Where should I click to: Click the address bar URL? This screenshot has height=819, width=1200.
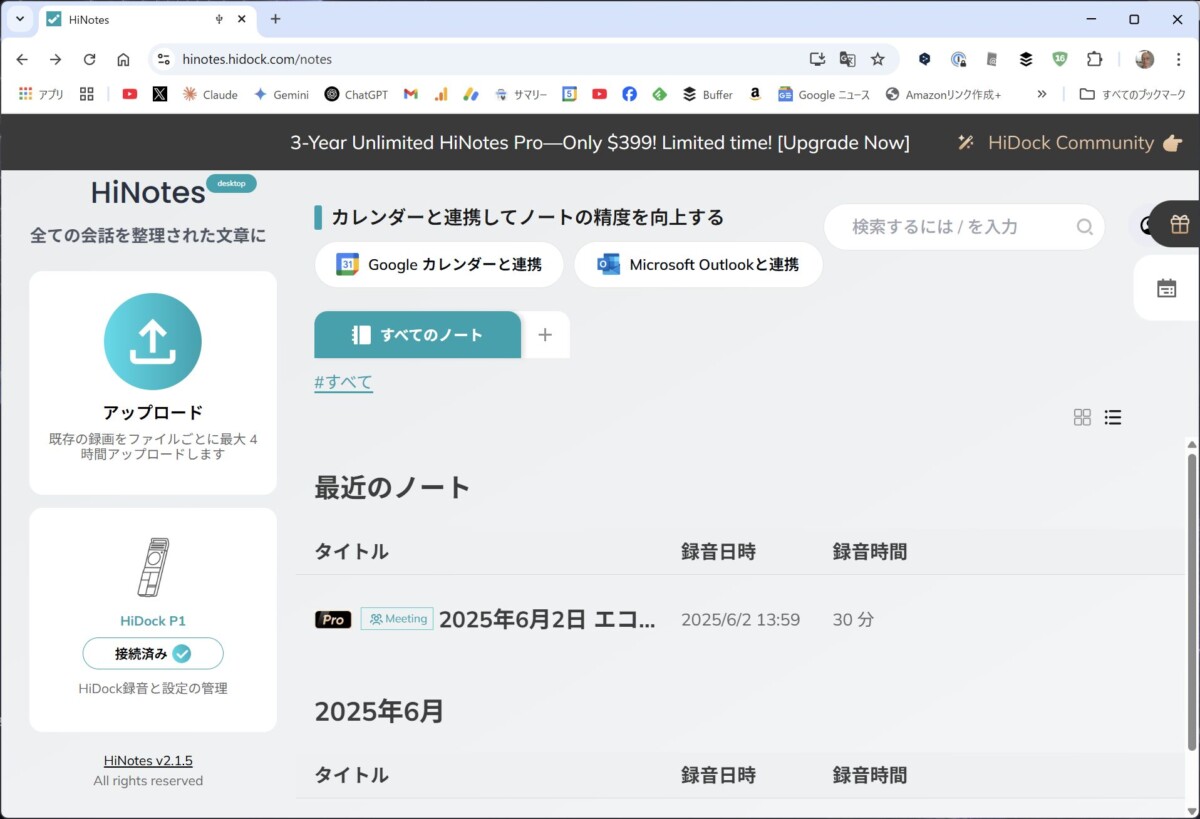pos(257,59)
